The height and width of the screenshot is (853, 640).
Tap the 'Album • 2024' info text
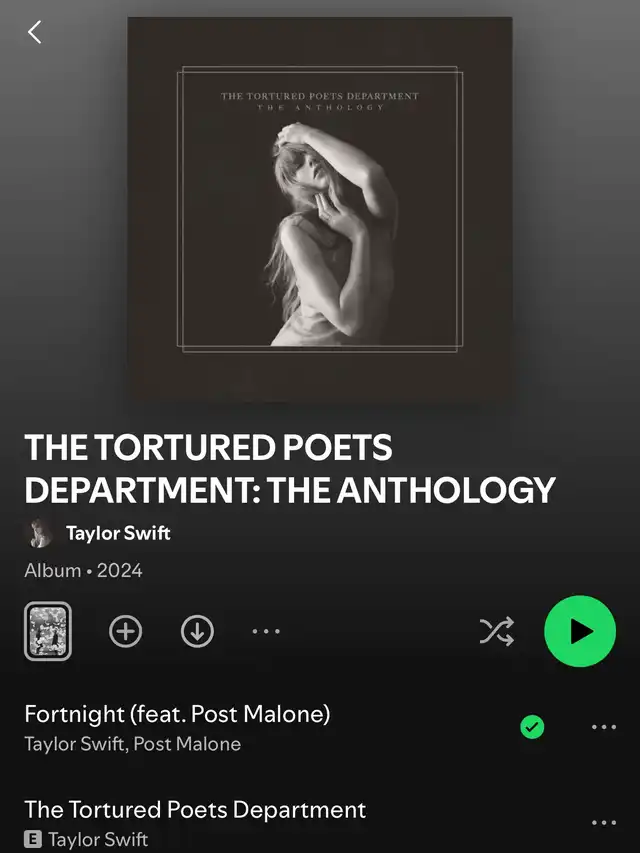(83, 570)
